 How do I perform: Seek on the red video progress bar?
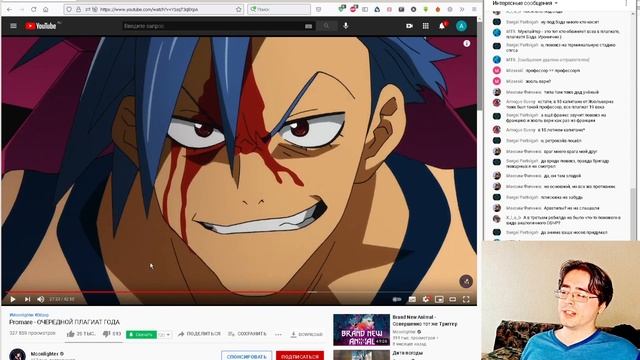click(x=239, y=292)
